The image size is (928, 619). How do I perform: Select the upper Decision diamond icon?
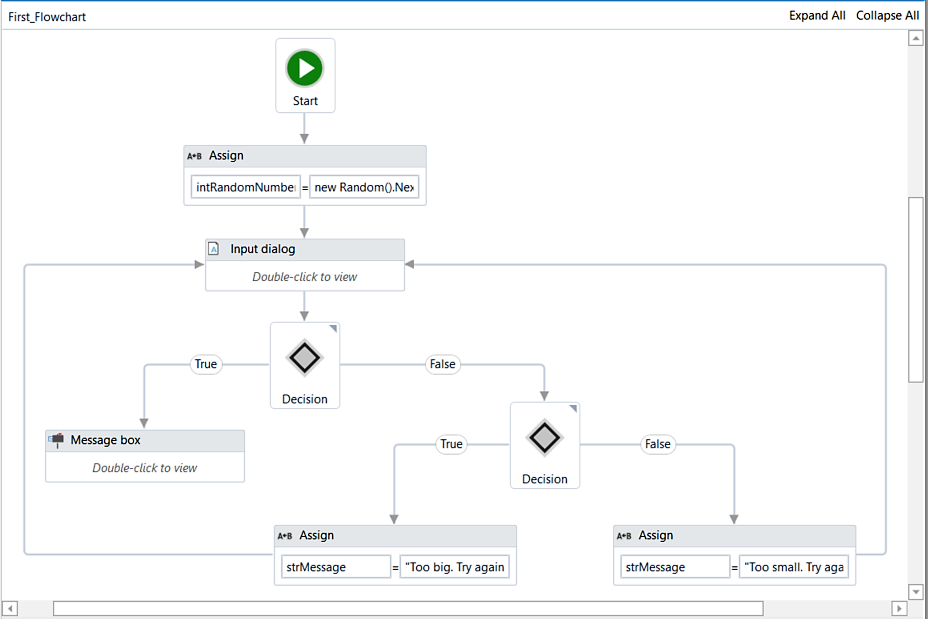point(305,358)
